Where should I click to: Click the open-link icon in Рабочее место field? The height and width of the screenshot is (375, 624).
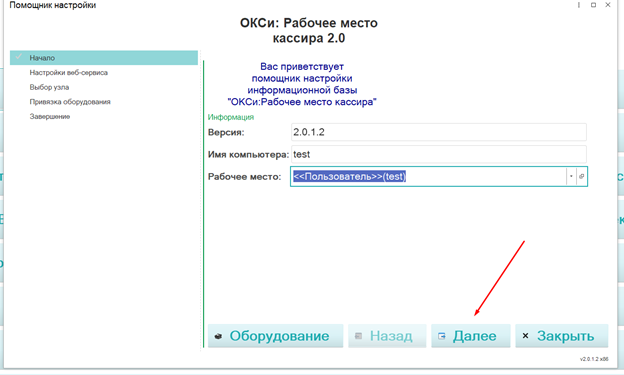[581, 176]
